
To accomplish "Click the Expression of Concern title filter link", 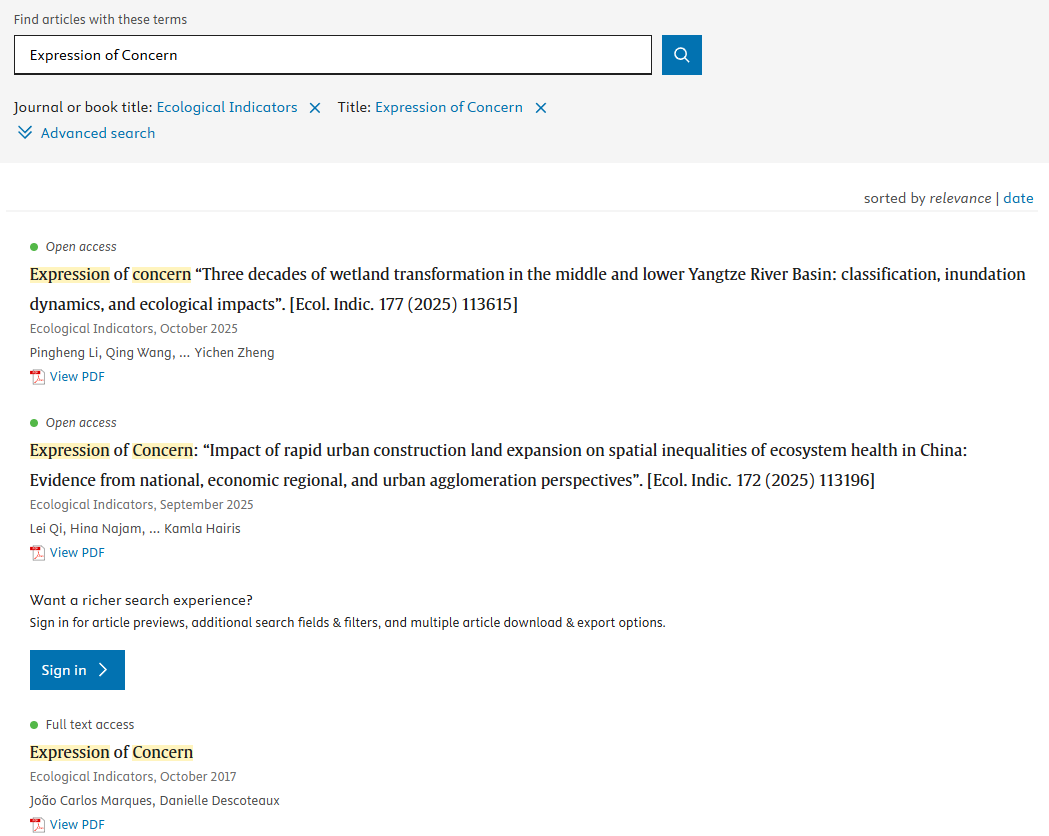I will (x=449, y=107).
